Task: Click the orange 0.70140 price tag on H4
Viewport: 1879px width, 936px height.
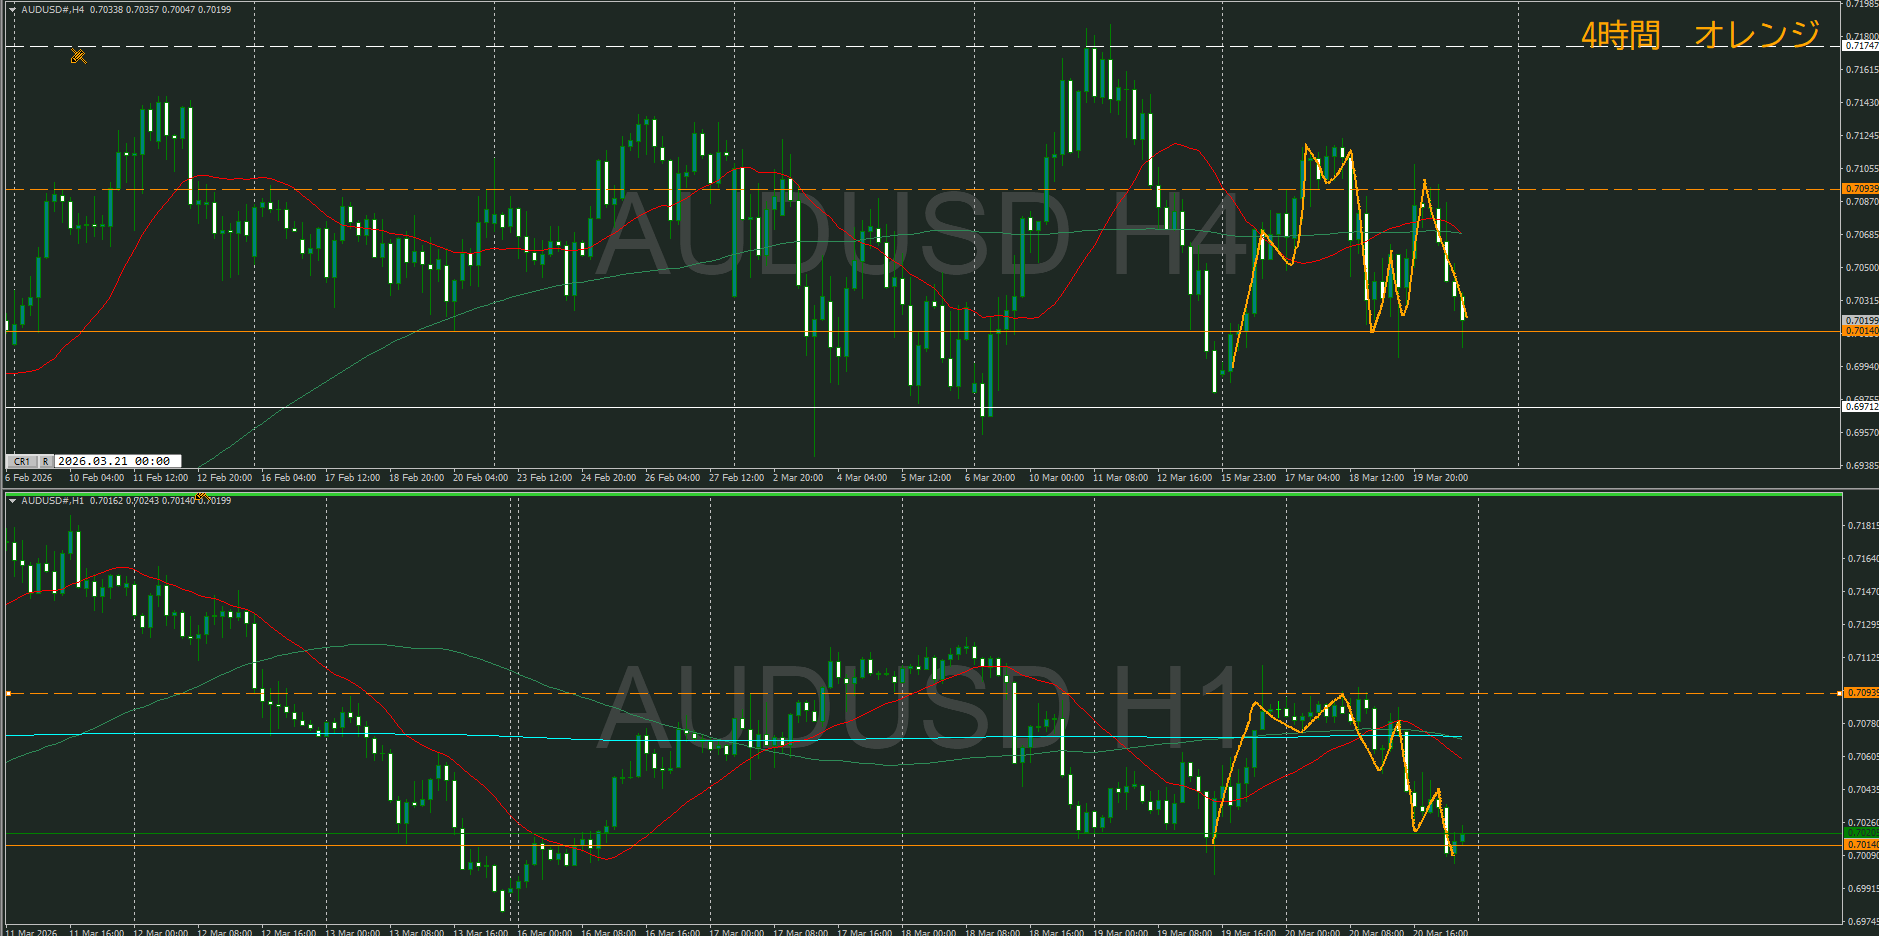Action: click(x=1860, y=331)
